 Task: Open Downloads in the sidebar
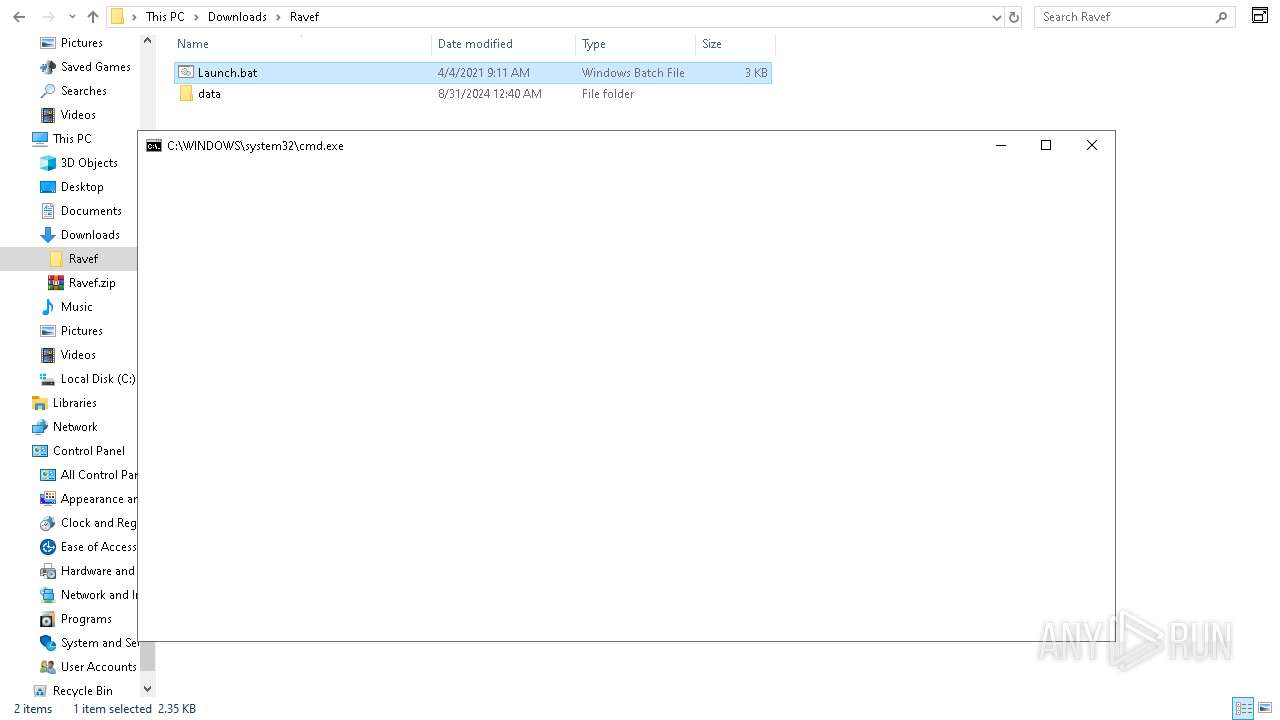click(x=90, y=235)
